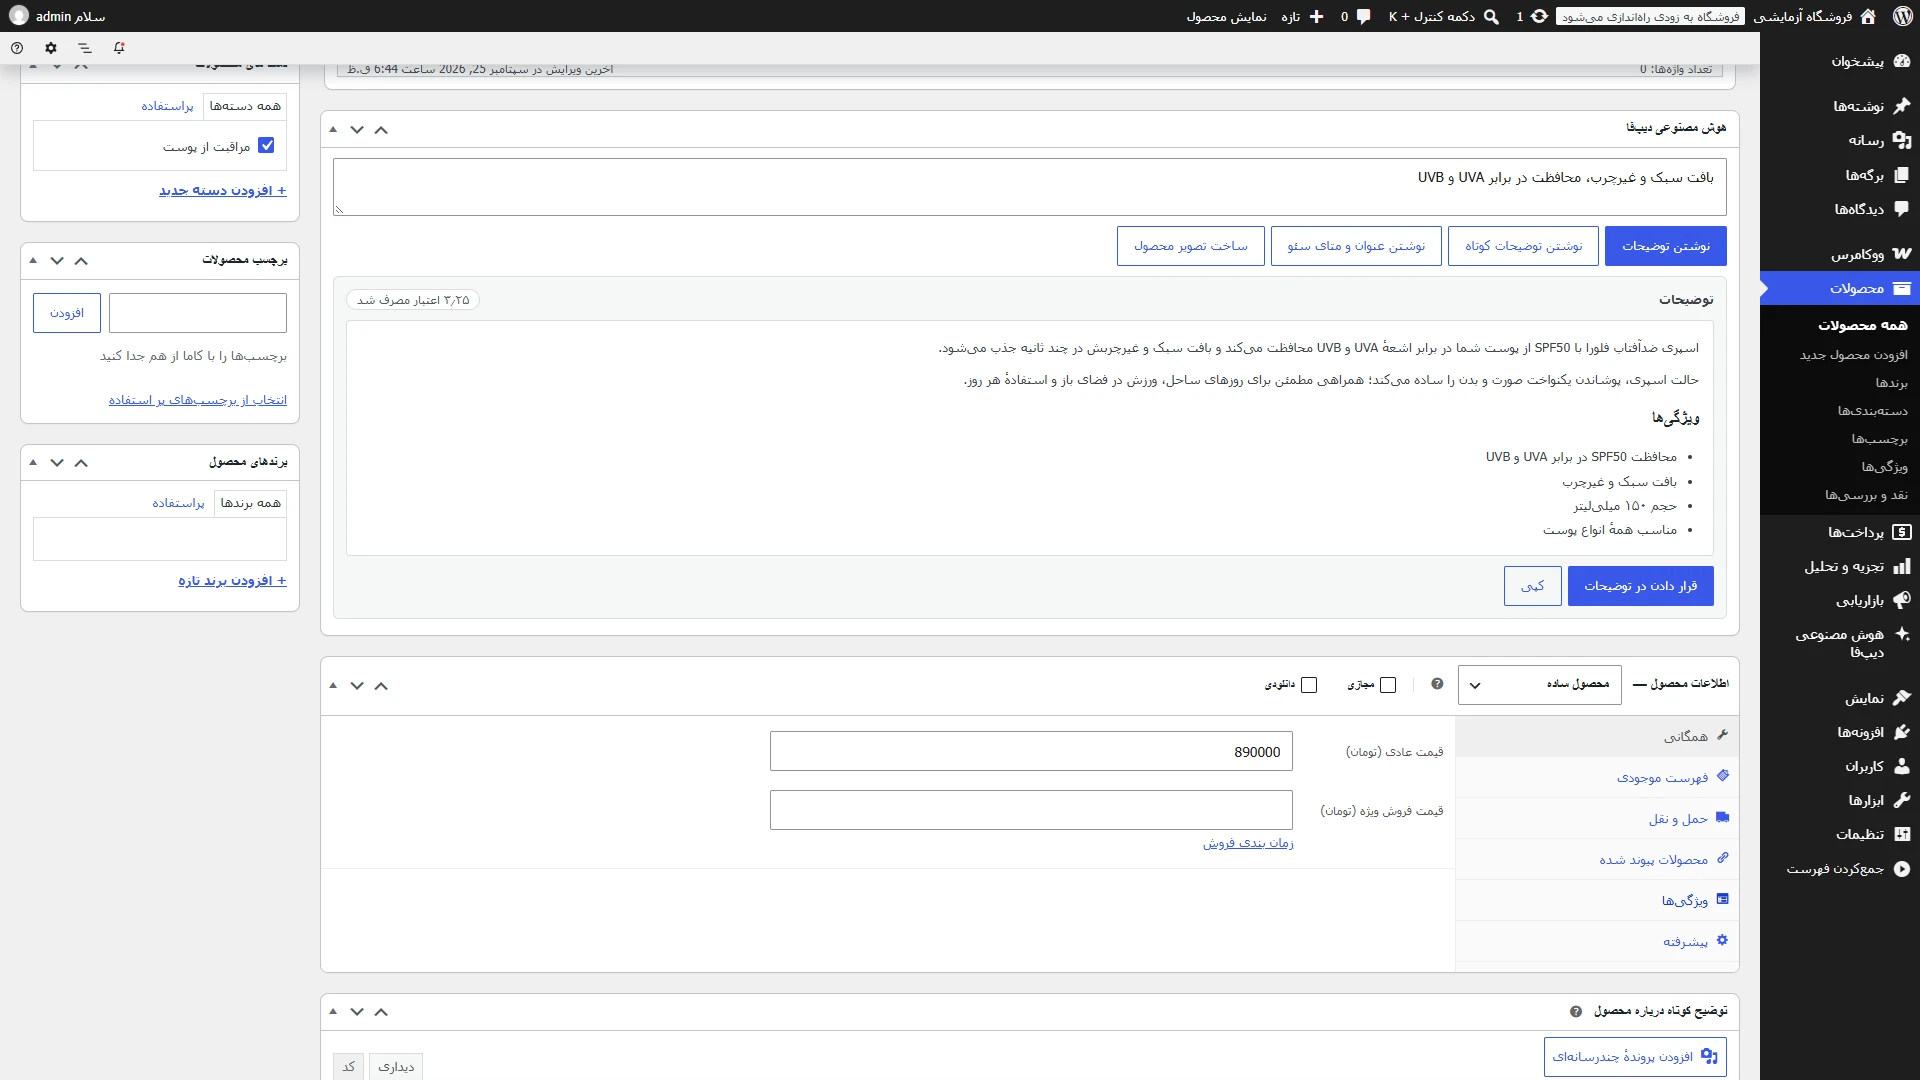
Task: Open the product type dropdown محصول ساده
Action: tap(1540, 685)
